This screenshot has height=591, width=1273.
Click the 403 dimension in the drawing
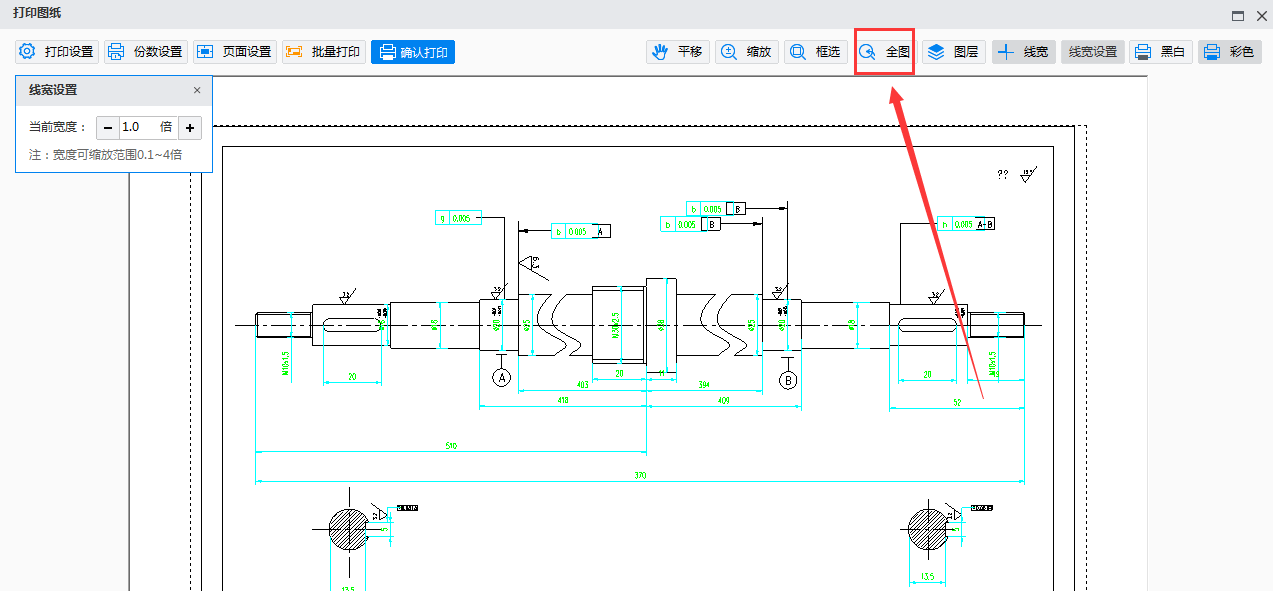tap(581, 384)
